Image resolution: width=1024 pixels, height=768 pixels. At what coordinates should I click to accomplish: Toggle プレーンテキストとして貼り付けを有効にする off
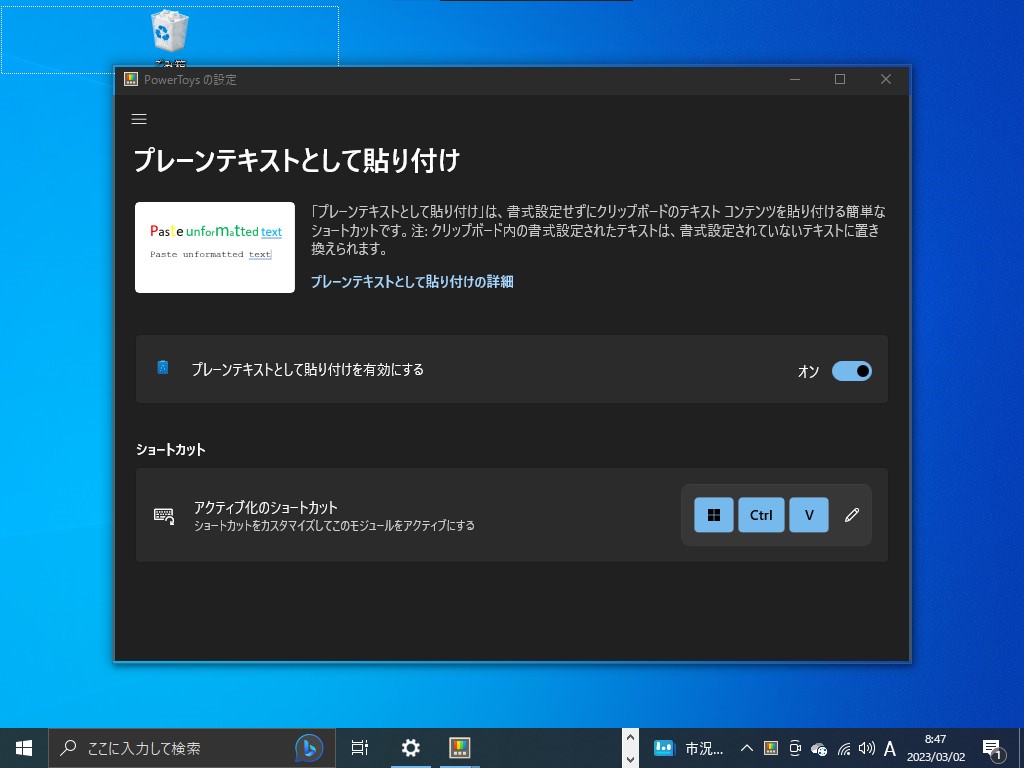(x=851, y=370)
